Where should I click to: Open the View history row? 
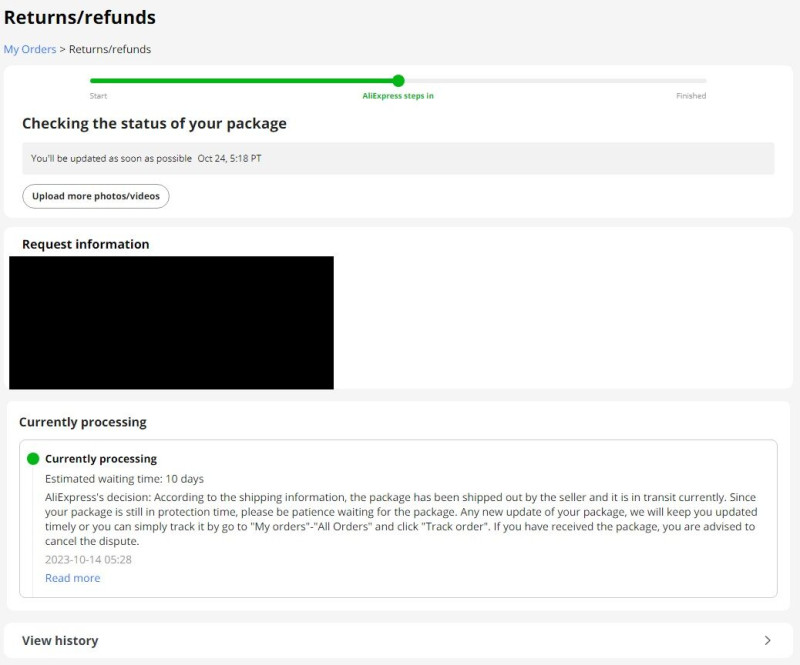pyautogui.click(x=398, y=641)
